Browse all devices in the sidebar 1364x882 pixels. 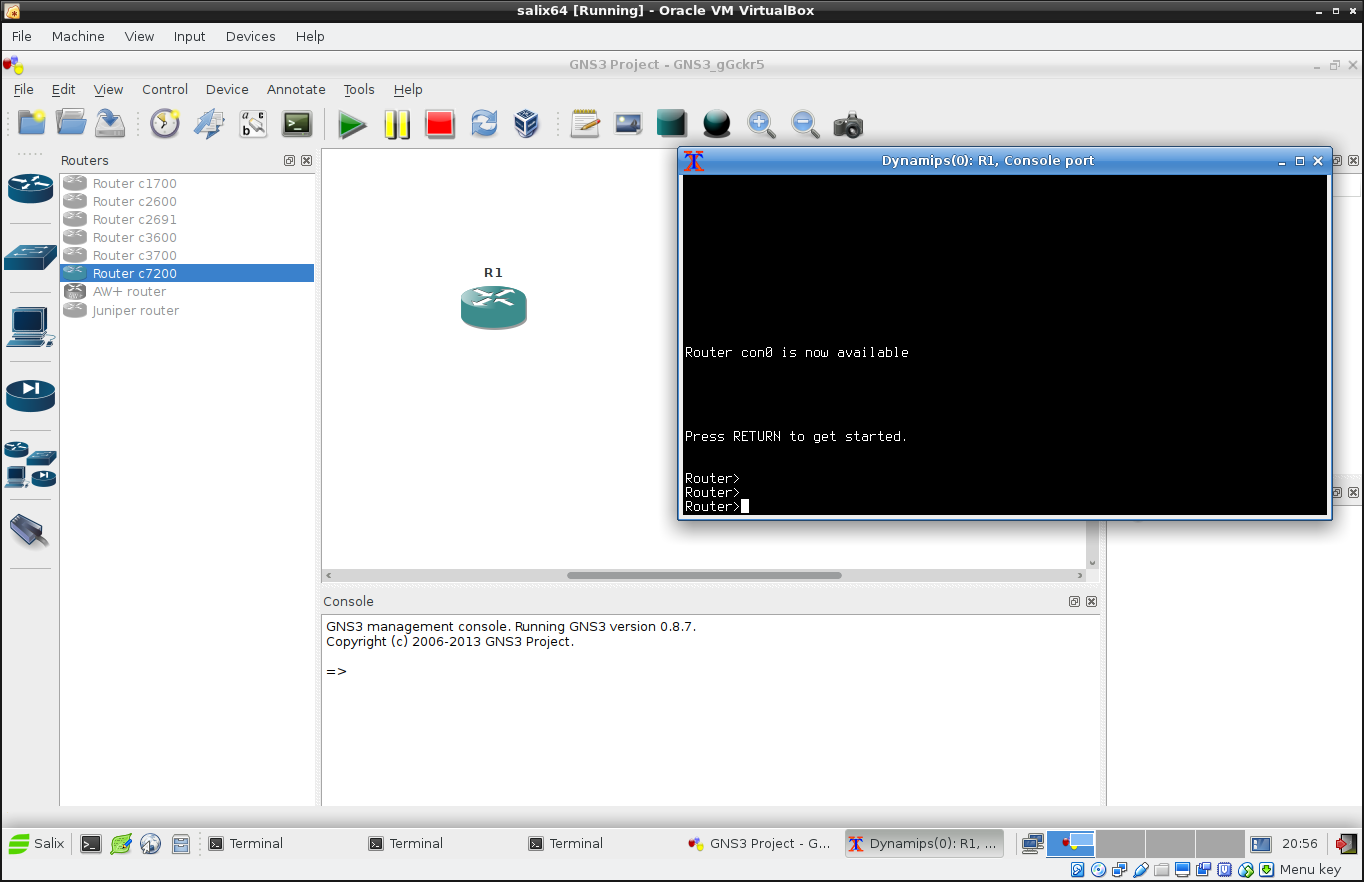click(x=30, y=464)
